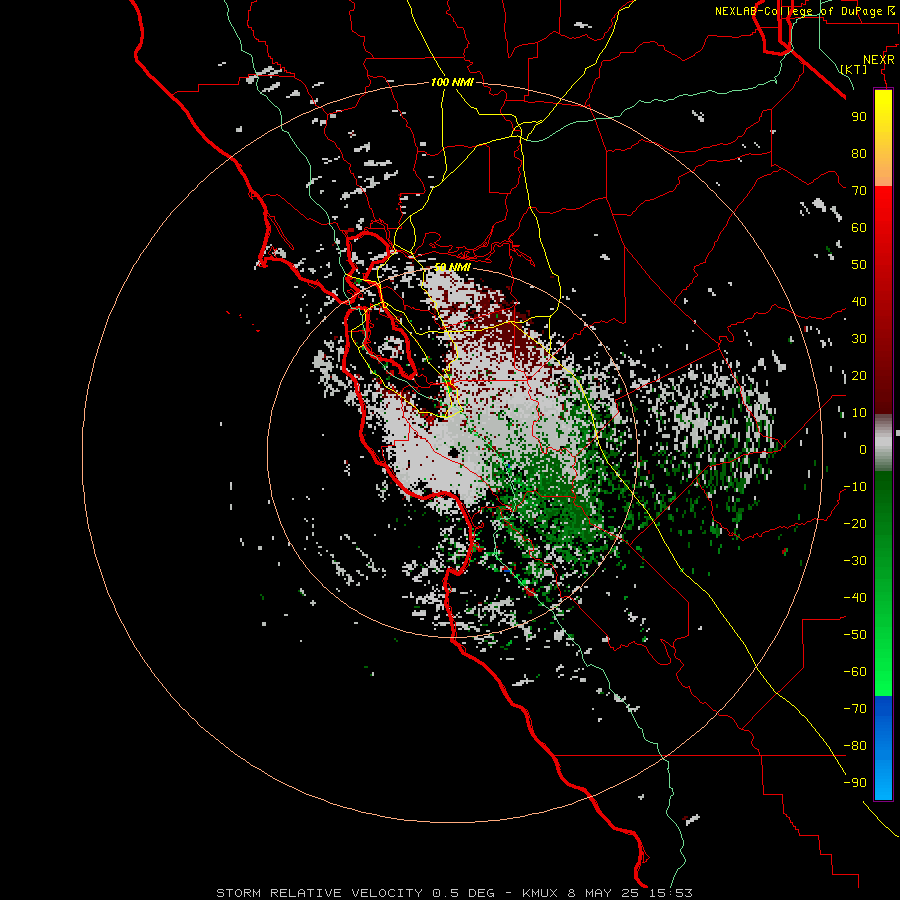
Task: Click the 30 value on velocity scale
Action: (x=859, y=339)
